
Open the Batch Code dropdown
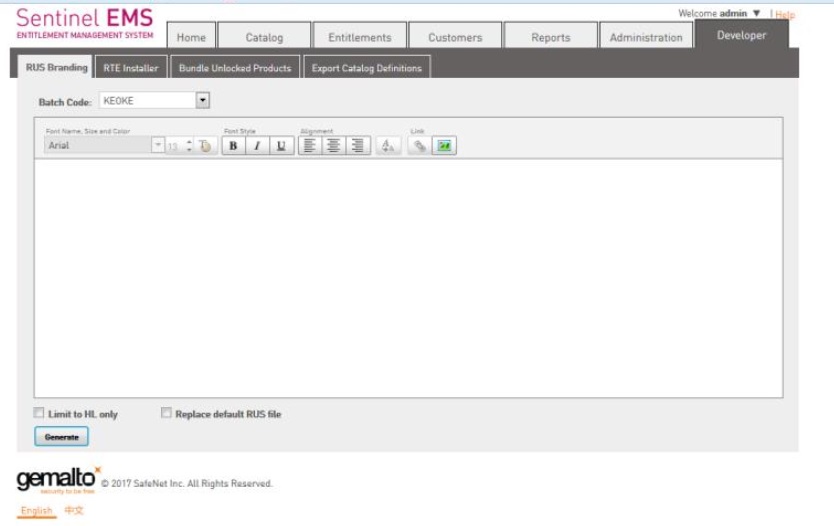(x=203, y=101)
